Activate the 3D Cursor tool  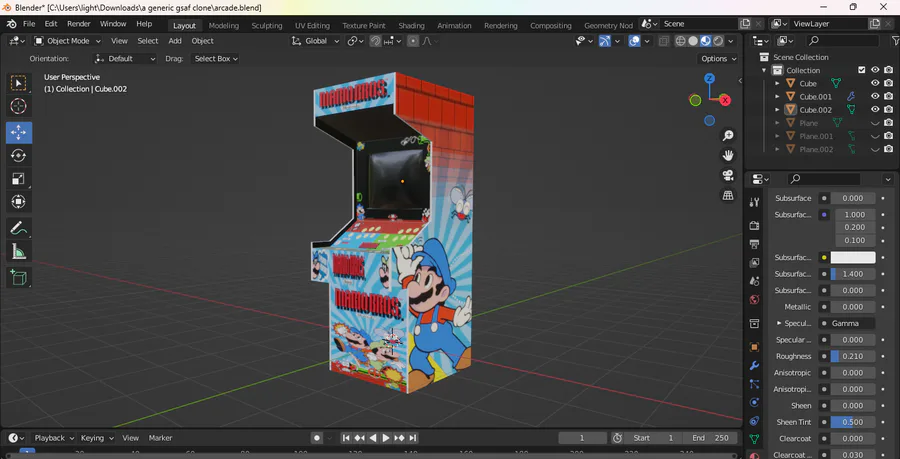pos(18,106)
